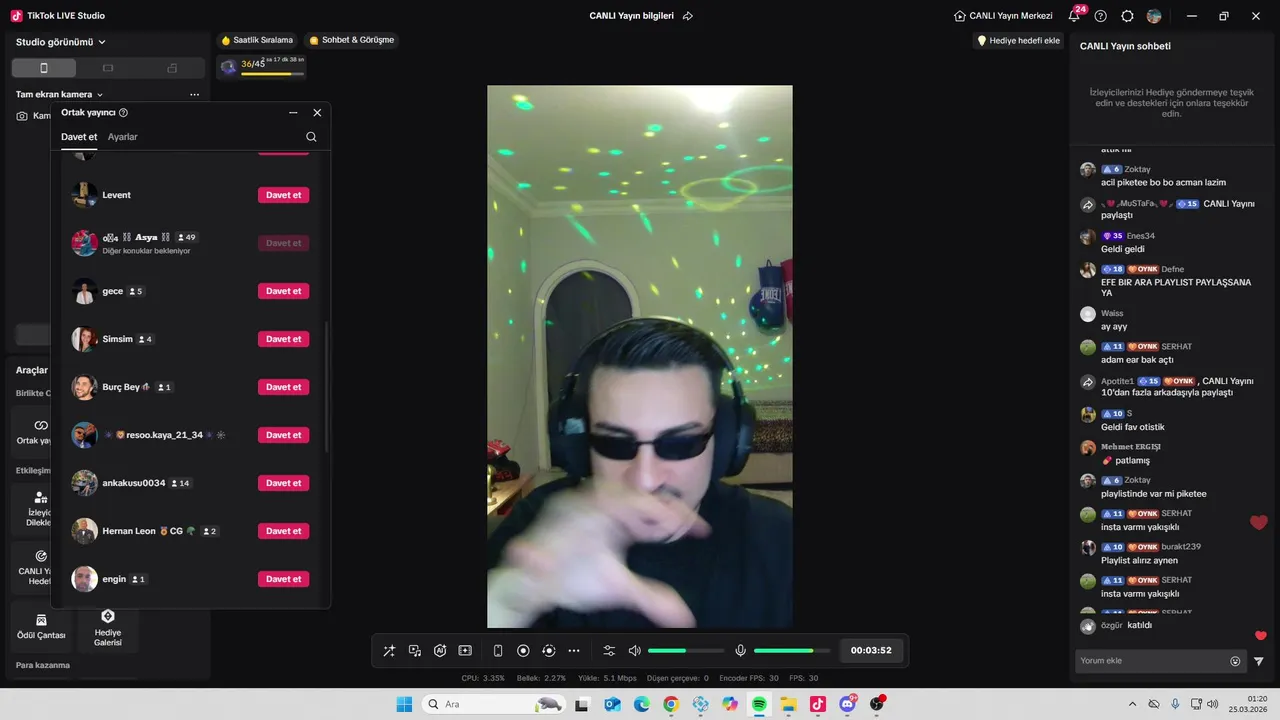Image resolution: width=1280 pixels, height=720 pixels.
Task: Open CANLI Yayın Merkezi
Action: (1003, 16)
